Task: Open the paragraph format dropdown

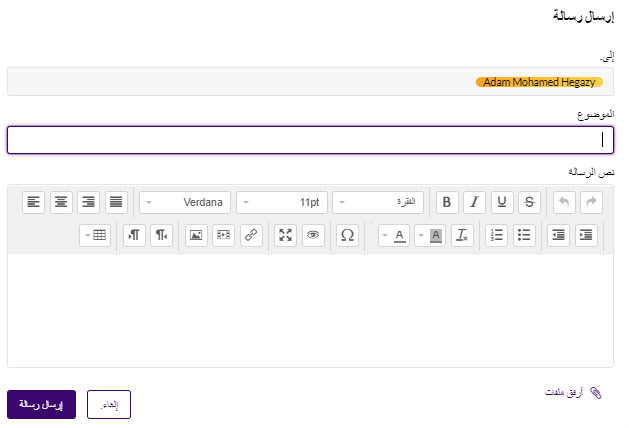Action: tap(378, 202)
